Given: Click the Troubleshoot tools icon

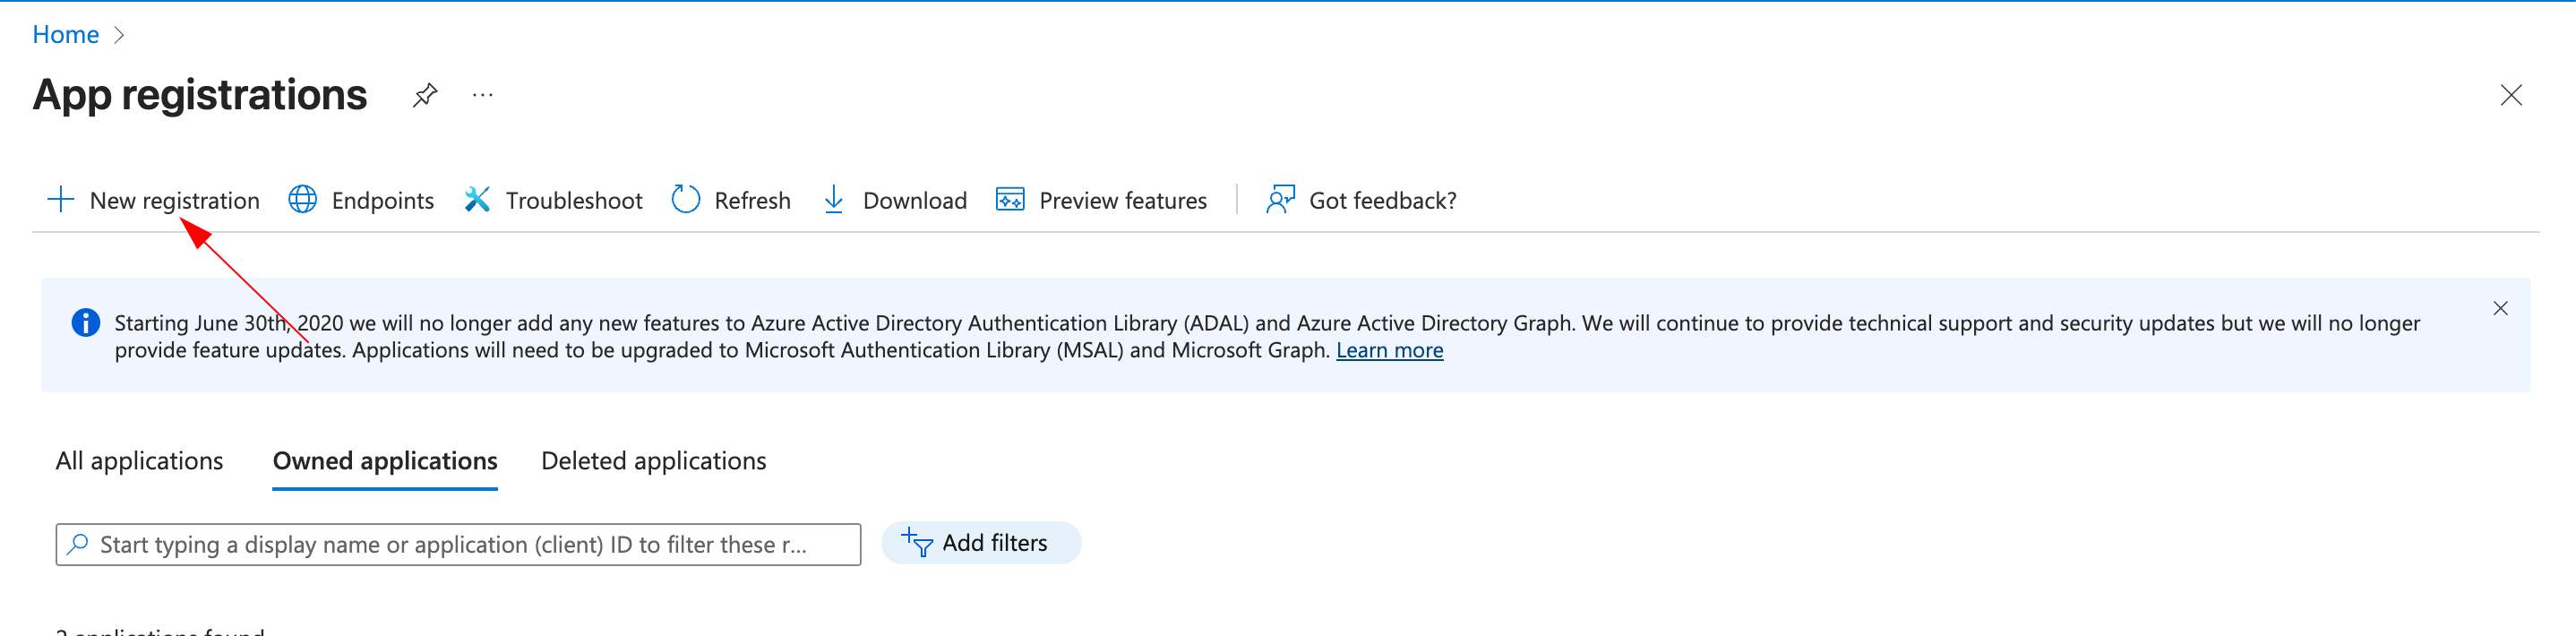Looking at the screenshot, I should point(477,200).
